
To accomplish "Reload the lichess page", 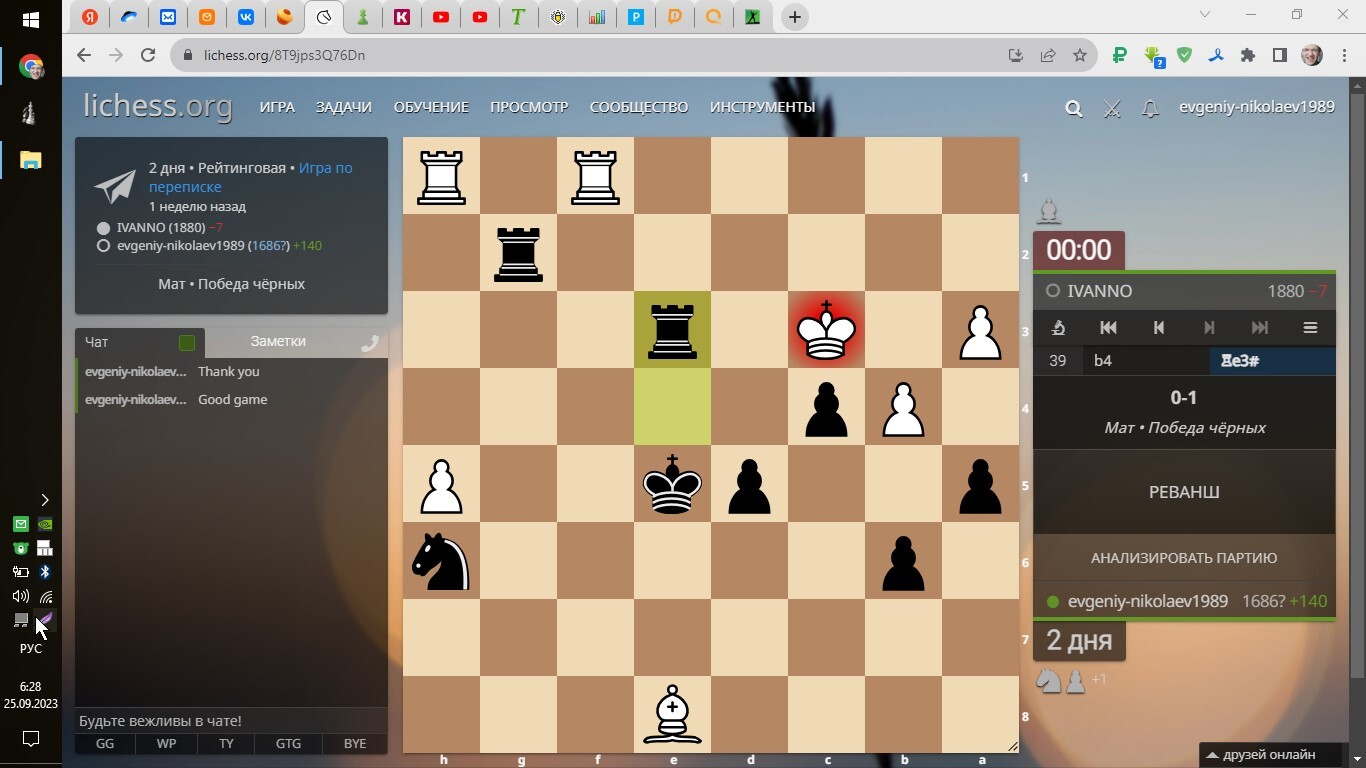I will click(148, 56).
